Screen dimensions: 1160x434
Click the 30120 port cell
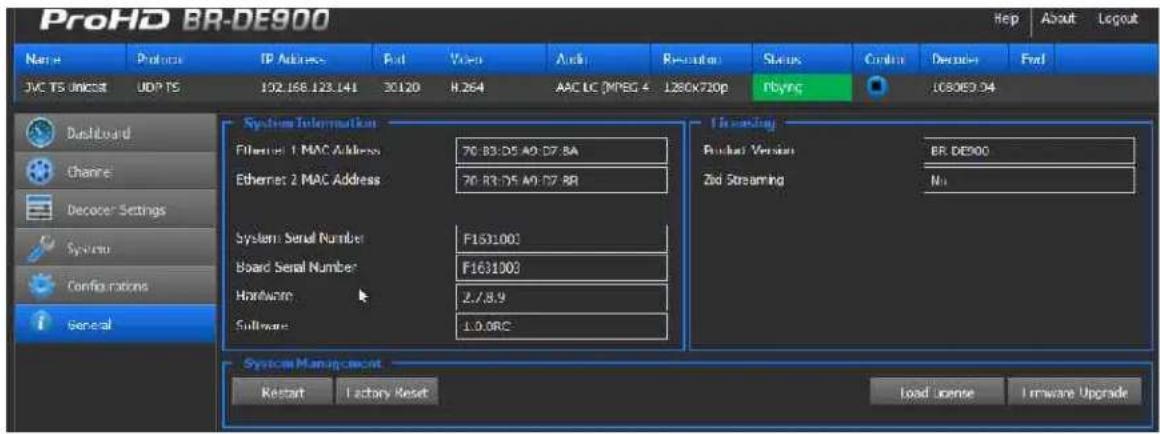click(x=402, y=88)
